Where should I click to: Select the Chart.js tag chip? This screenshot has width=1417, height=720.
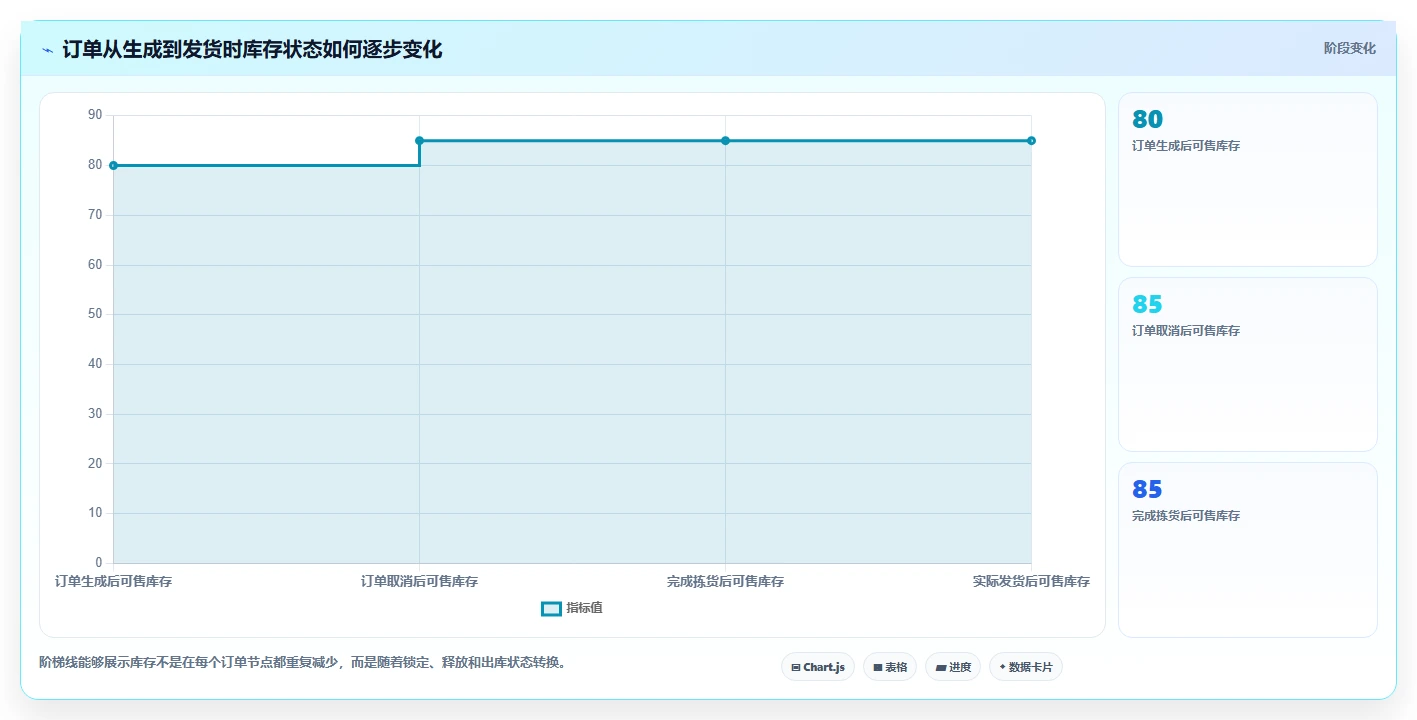tap(818, 667)
